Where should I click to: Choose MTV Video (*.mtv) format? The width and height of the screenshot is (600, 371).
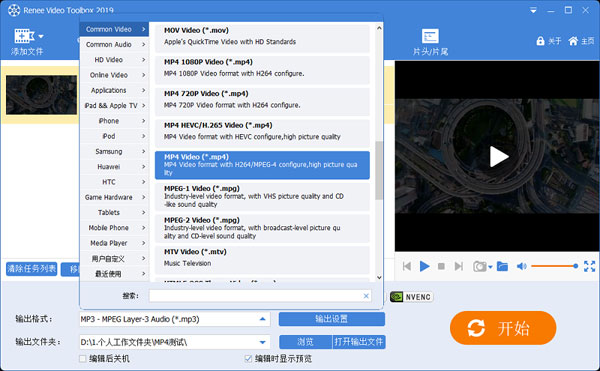pyautogui.click(x=262, y=260)
